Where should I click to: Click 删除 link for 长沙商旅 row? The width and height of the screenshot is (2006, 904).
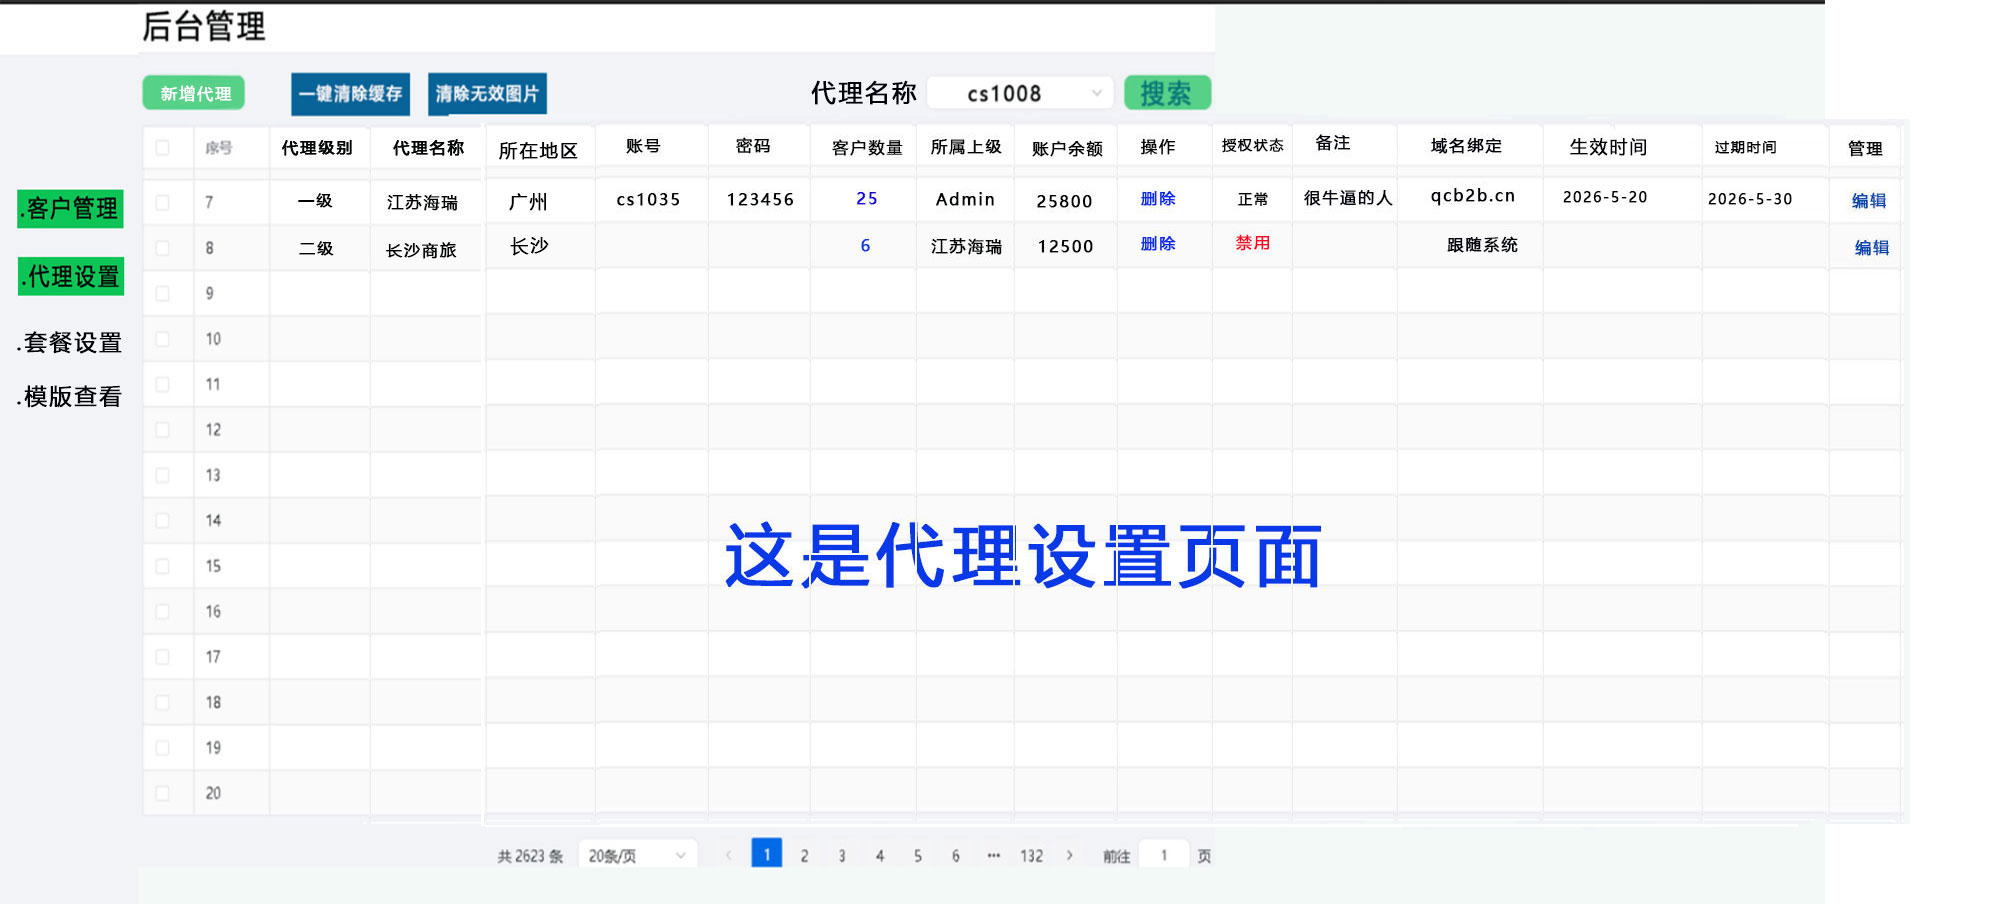(1158, 244)
